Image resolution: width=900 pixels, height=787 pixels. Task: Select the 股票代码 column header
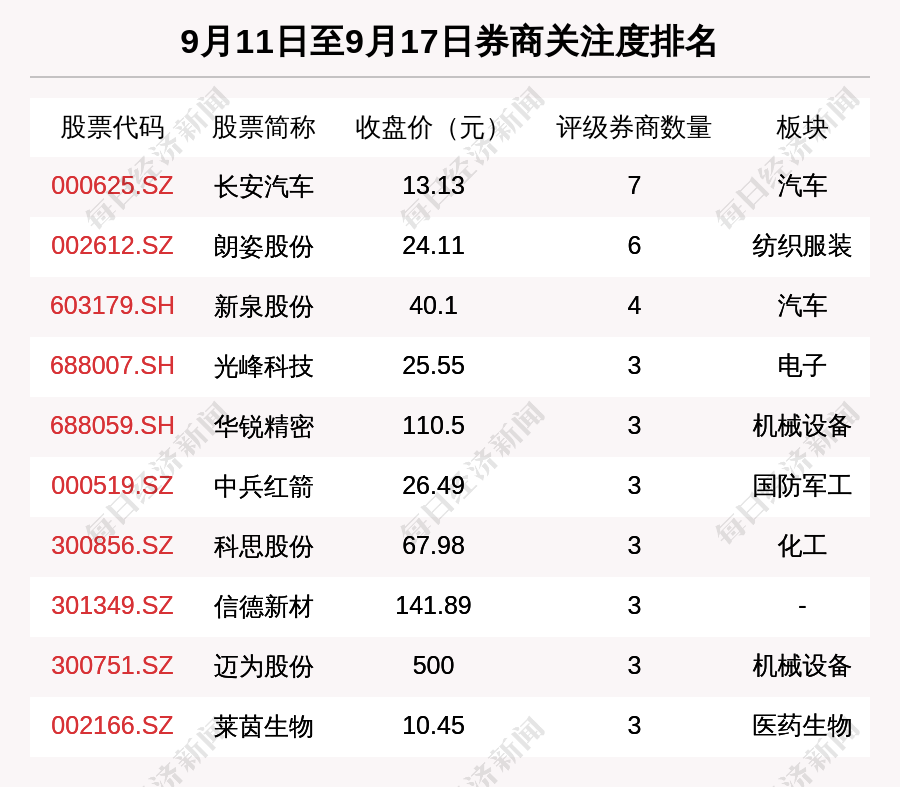pos(112,127)
